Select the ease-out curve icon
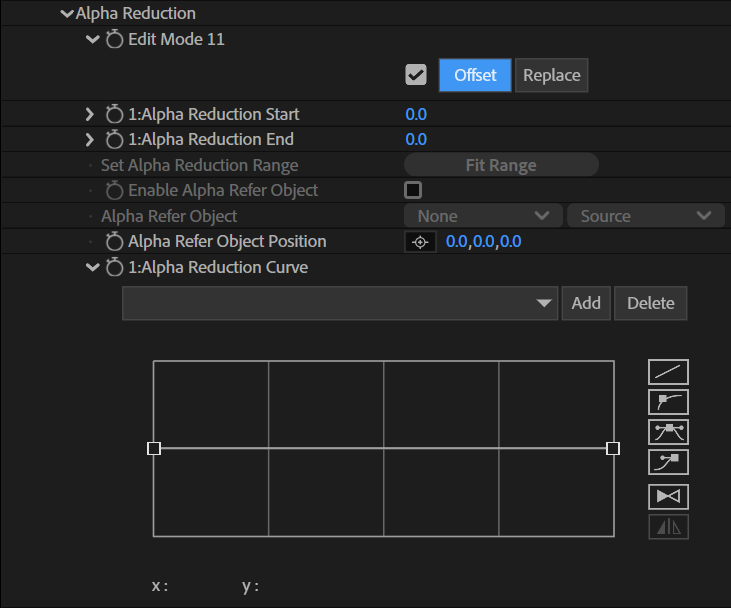Image resolution: width=731 pixels, height=608 pixels. [668, 402]
